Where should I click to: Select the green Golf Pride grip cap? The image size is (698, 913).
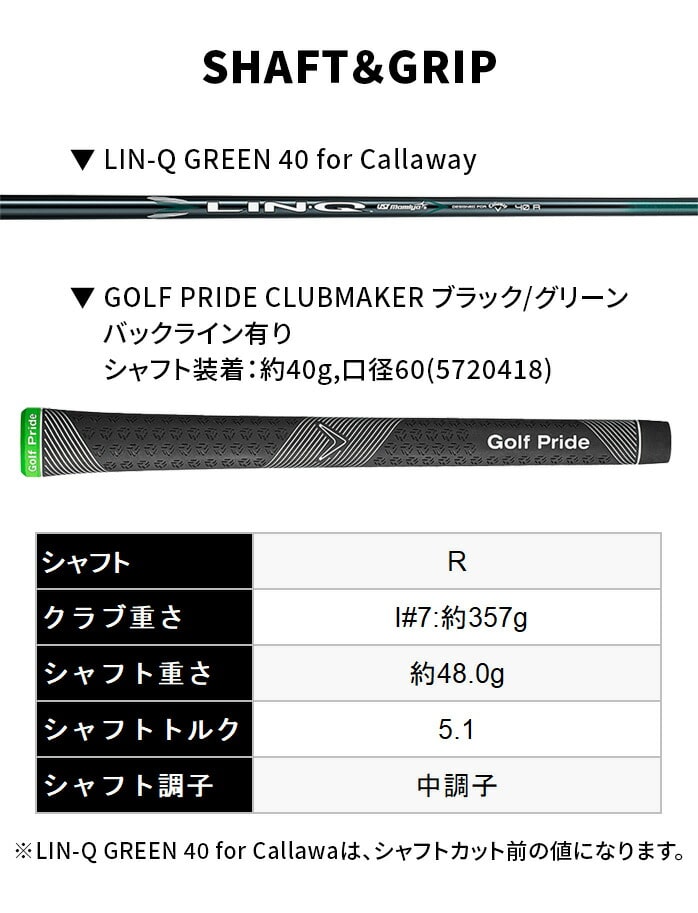[31, 441]
